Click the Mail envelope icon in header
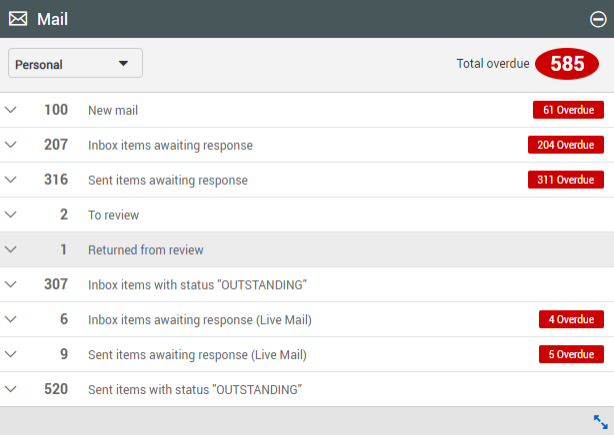 pyautogui.click(x=18, y=19)
